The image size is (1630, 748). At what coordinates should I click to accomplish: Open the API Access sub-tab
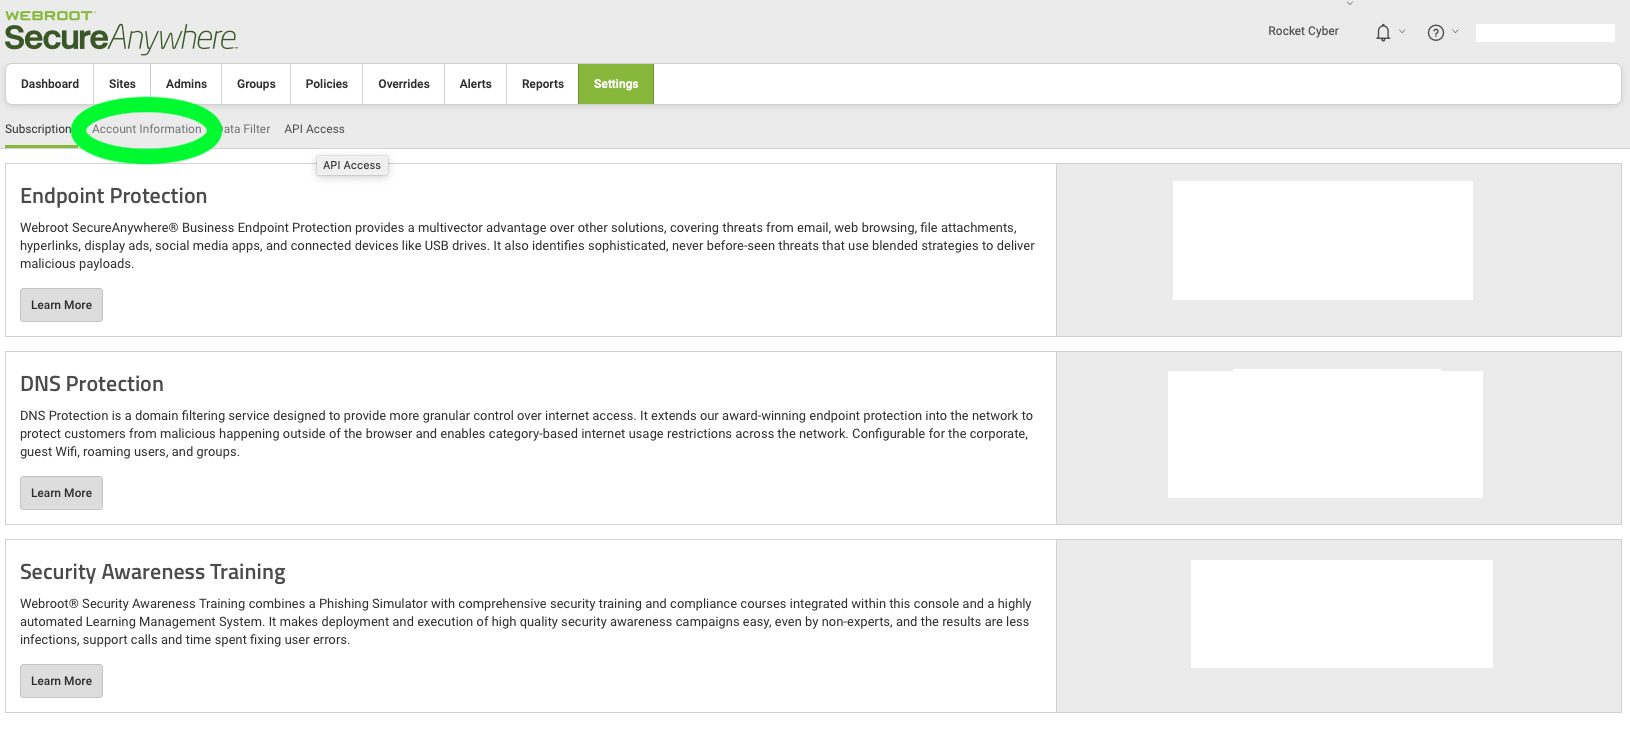click(x=314, y=129)
